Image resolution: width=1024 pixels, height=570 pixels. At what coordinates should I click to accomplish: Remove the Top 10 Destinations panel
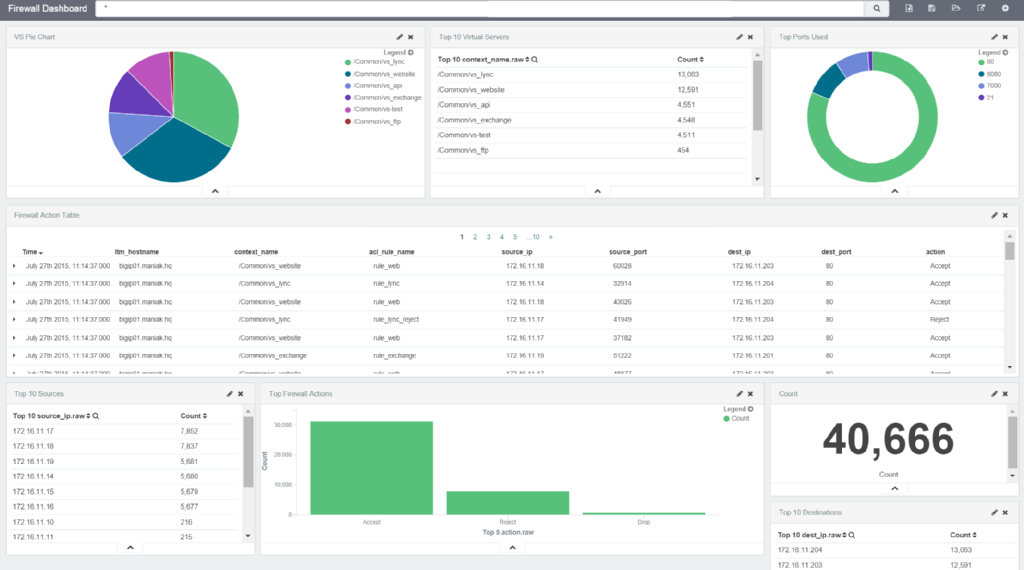click(1005, 513)
